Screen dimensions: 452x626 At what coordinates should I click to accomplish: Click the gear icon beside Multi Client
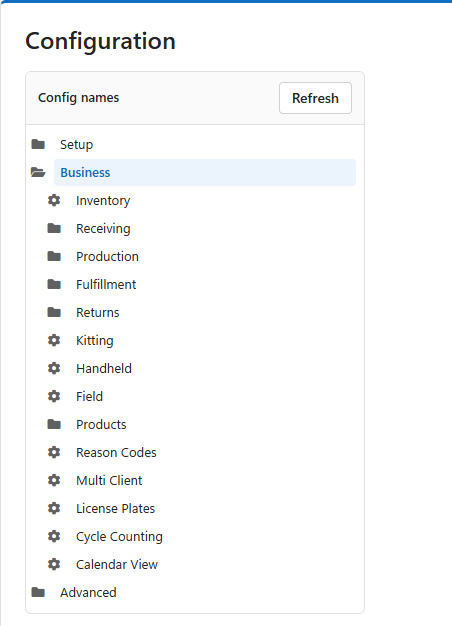54,480
